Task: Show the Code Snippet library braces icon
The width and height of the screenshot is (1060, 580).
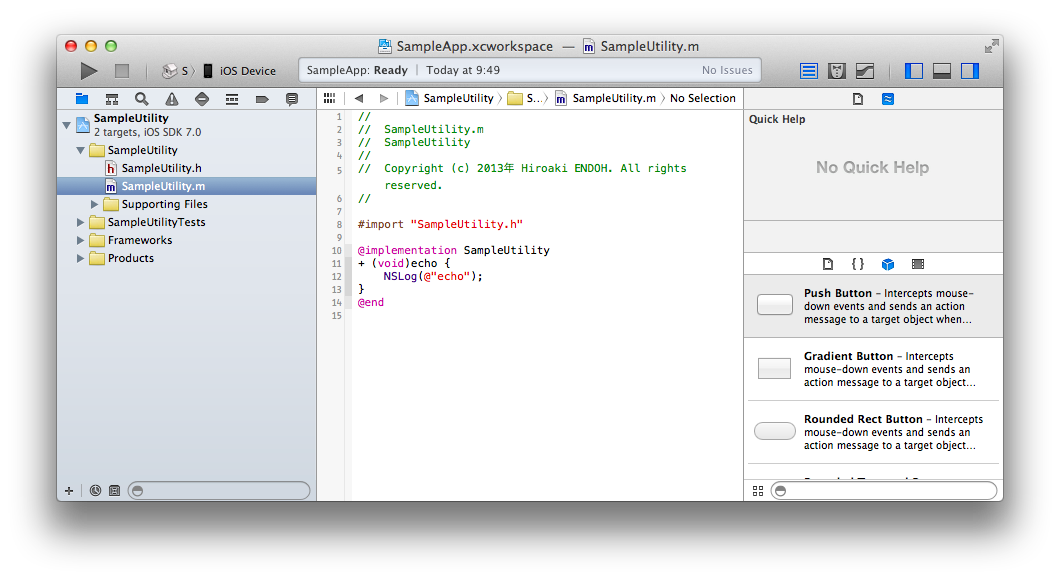Action: point(857,264)
